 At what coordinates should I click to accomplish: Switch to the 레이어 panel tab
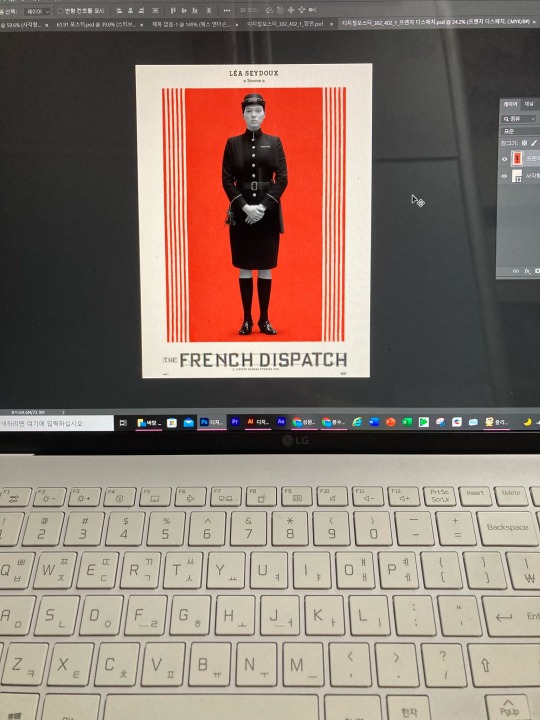coord(510,104)
